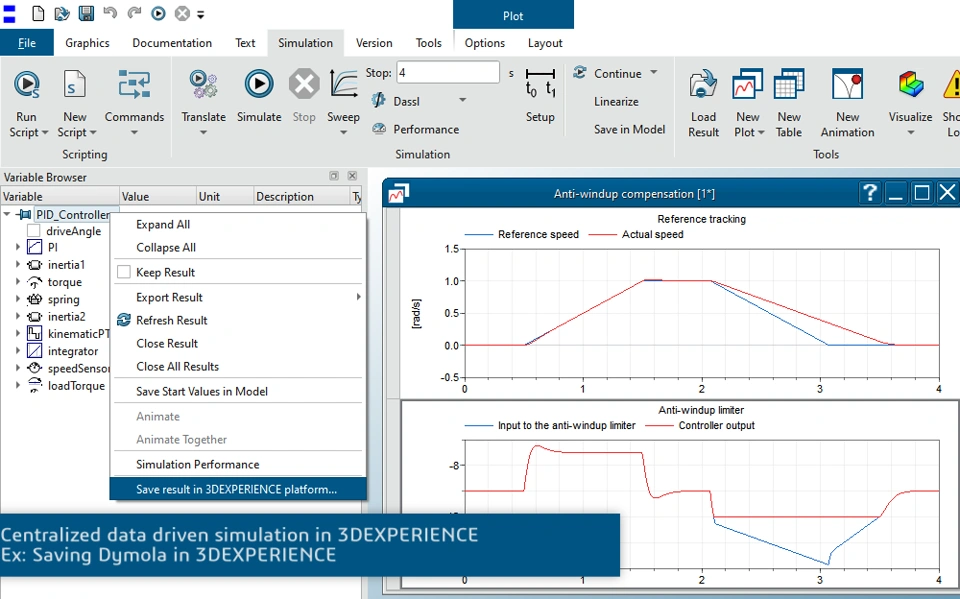Click the Simulate play button
This screenshot has width=960, height=599.
click(259, 84)
